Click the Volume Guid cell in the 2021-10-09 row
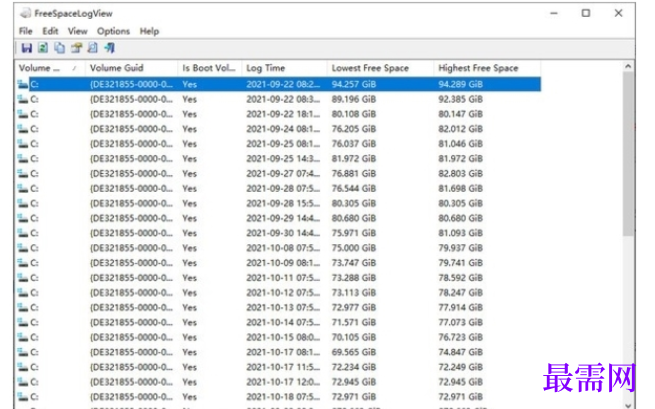 (131, 263)
